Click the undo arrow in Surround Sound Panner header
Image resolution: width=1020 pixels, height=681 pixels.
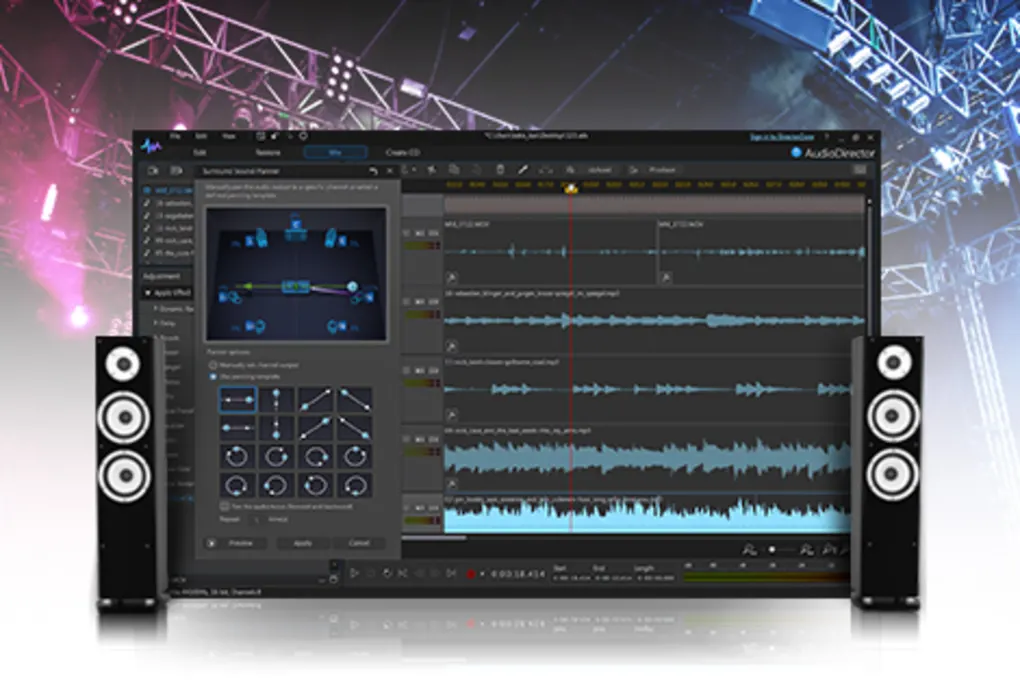[x=373, y=171]
